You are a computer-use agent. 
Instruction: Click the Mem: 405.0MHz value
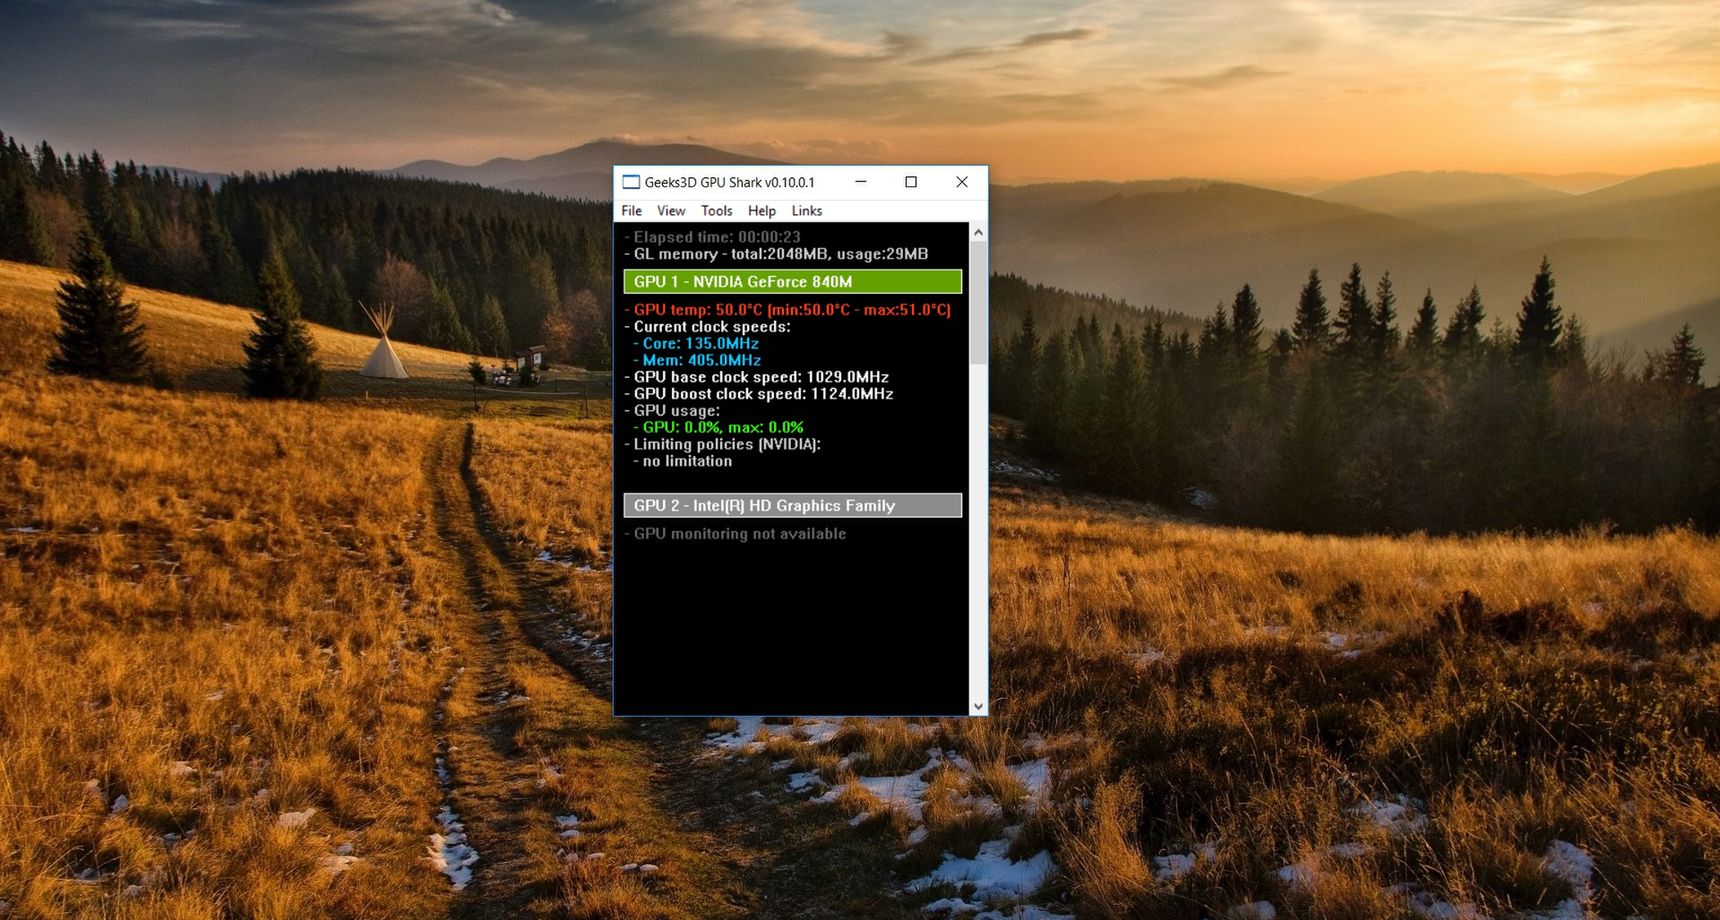coord(697,361)
